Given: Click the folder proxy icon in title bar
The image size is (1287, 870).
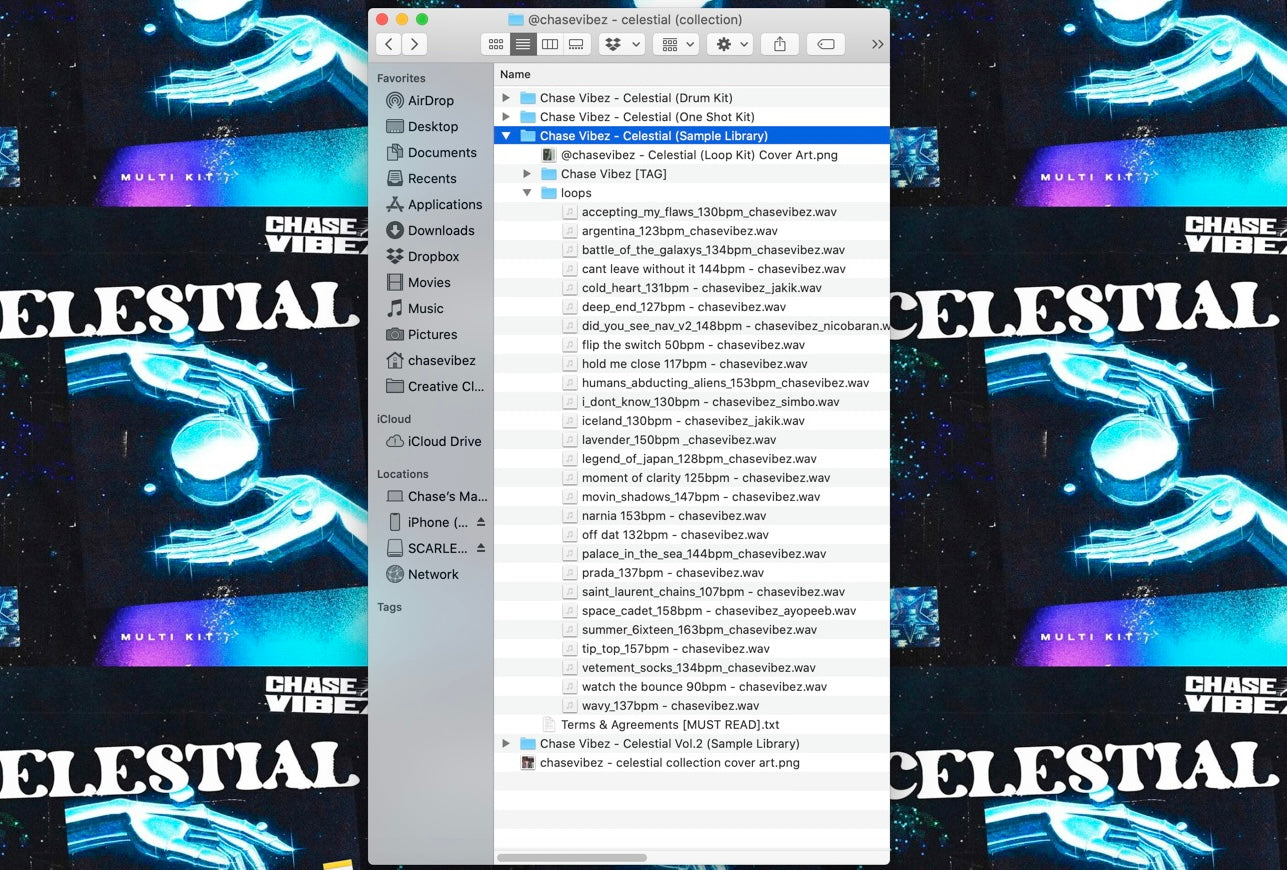Looking at the screenshot, I should click(x=516, y=20).
